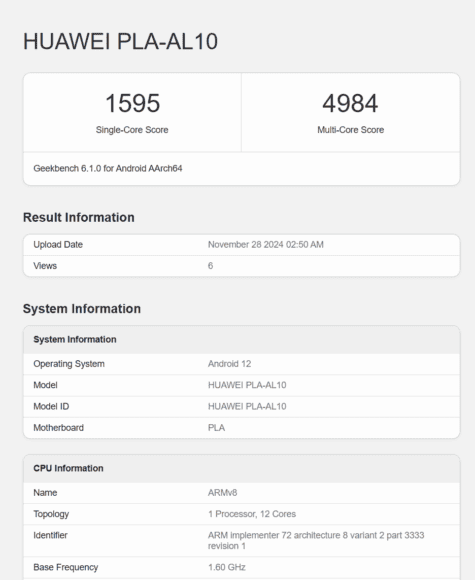This screenshot has height=580, width=475.
Task: Click the Name label in CPU table
Action: point(45,493)
